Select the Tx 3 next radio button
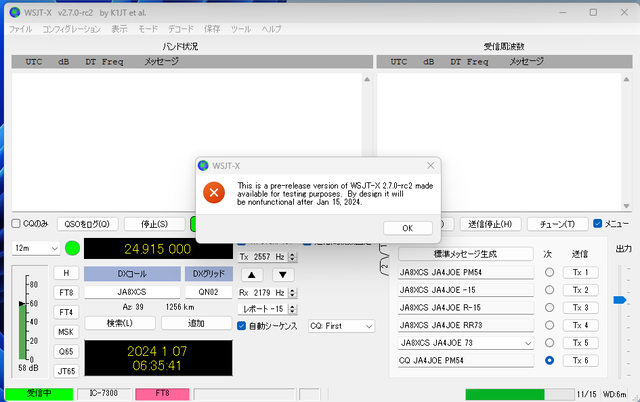The image size is (640, 402). (549, 307)
